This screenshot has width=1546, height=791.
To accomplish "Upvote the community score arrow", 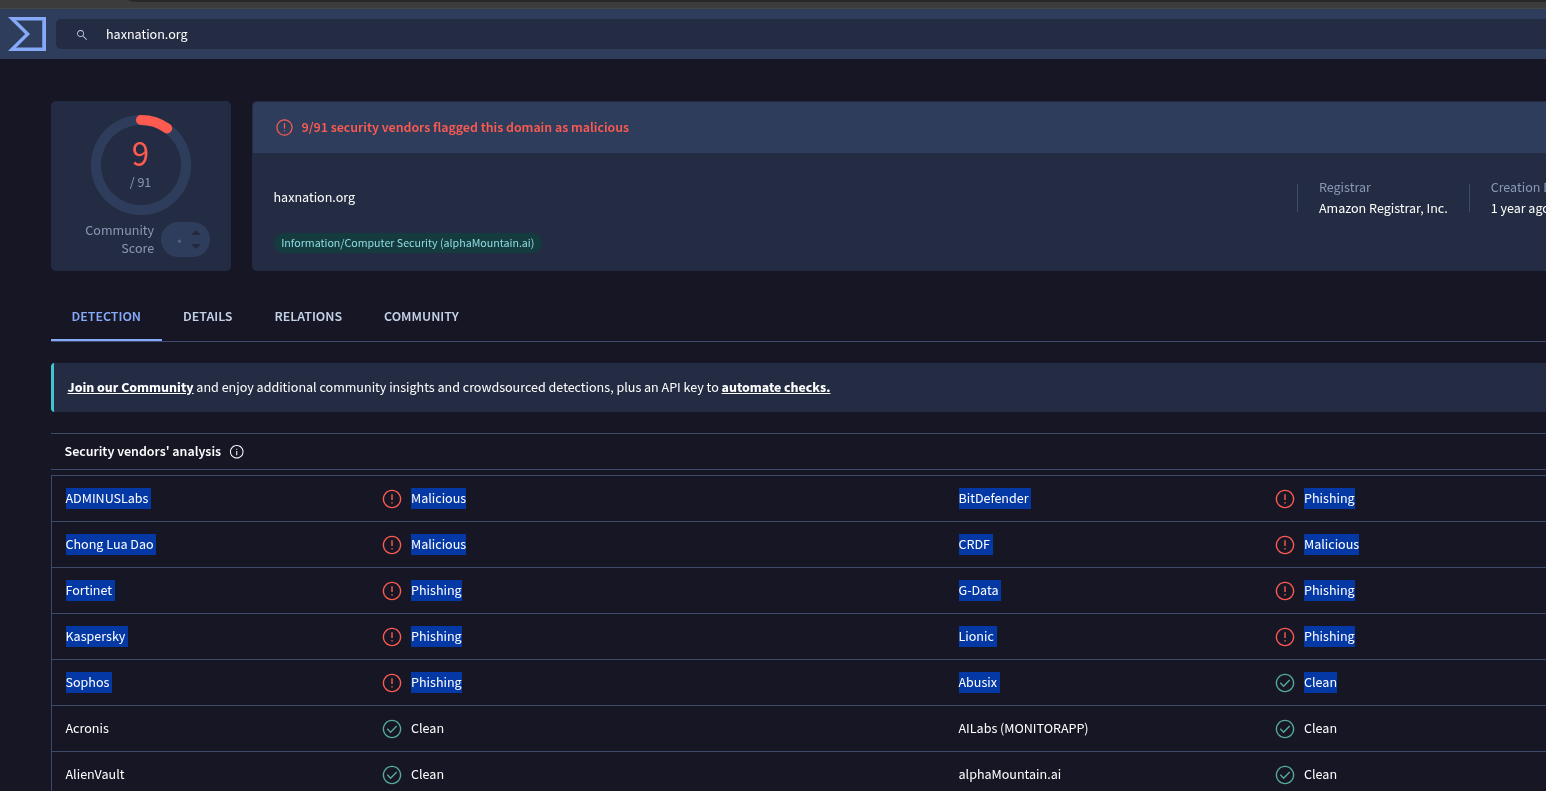I will (196, 233).
